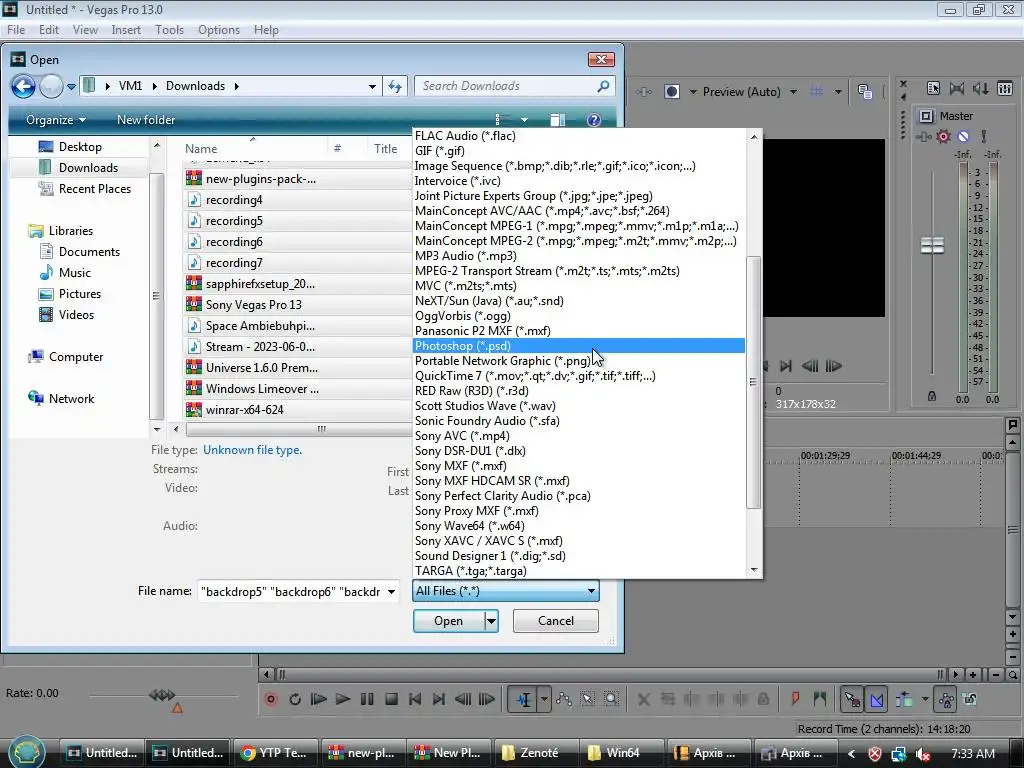This screenshot has height=768, width=1024.
Task: Click the Insert Region icon
Action: click(820, 699)
